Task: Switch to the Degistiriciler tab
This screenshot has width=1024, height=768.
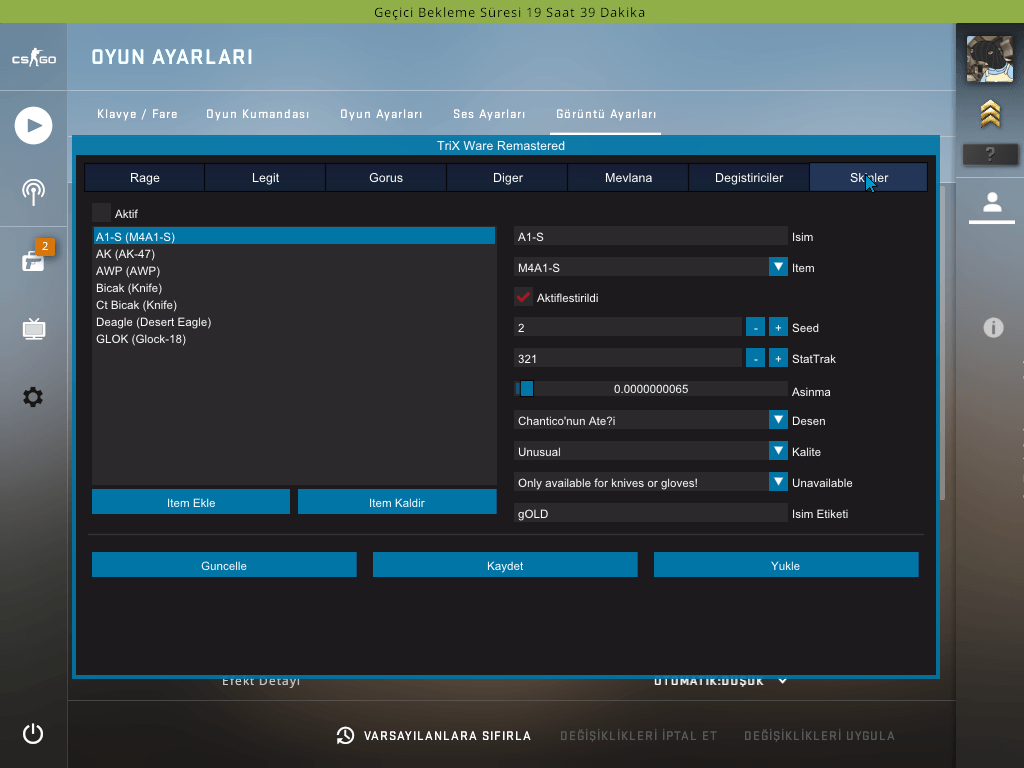Action: [x=748, y=177]
